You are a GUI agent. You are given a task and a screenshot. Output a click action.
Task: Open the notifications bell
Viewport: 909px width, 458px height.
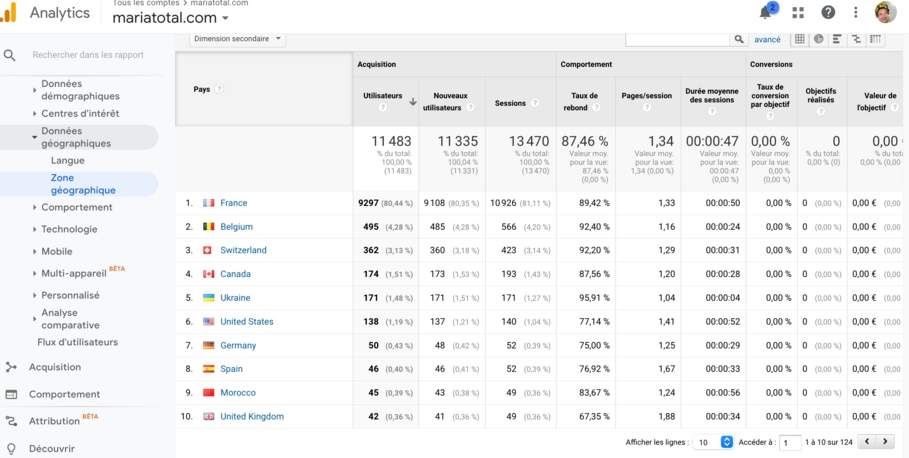coord(766,13)
